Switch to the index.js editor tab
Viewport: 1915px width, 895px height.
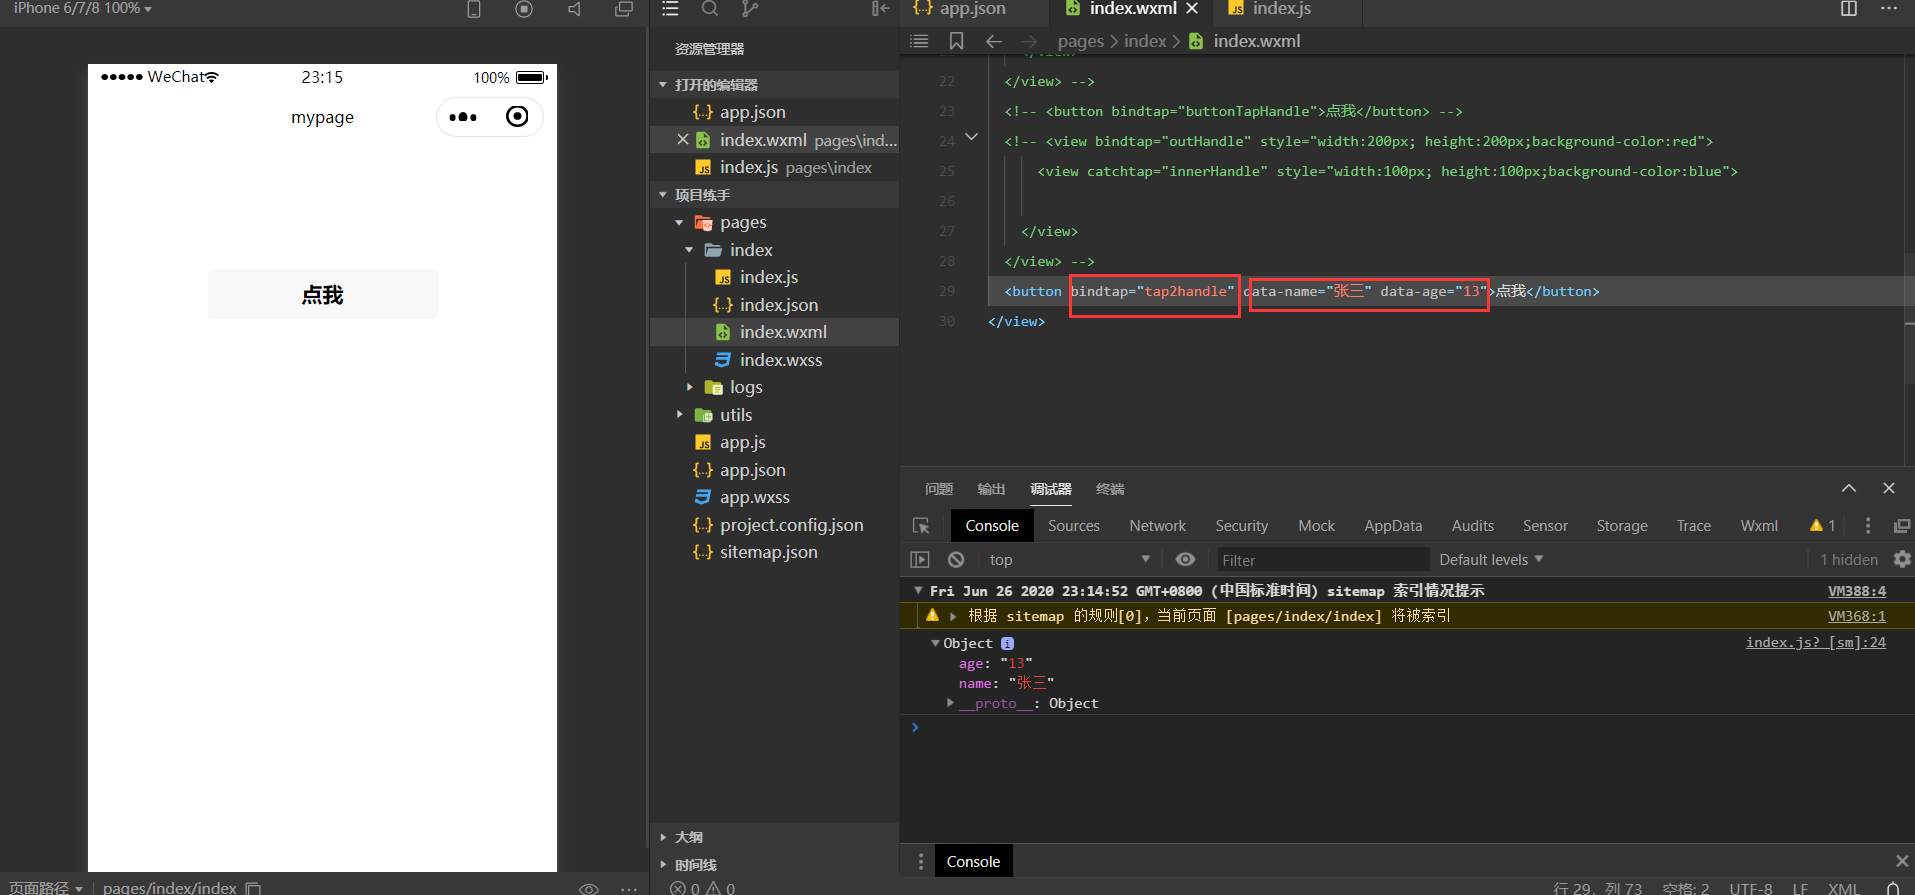1280,9
